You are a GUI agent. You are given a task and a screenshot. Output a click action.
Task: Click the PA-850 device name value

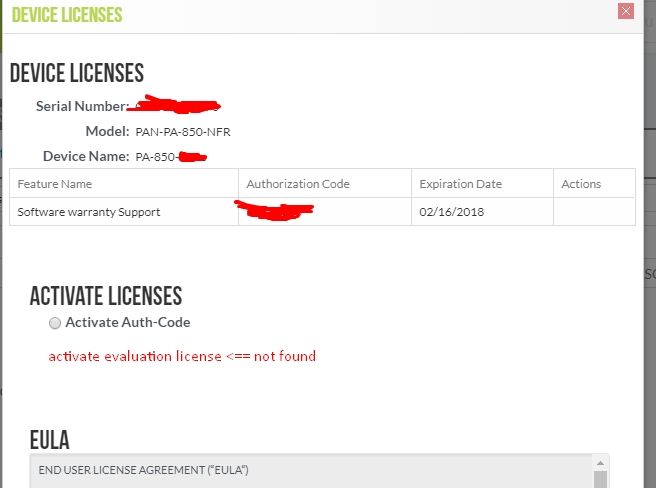coord(156,157)
